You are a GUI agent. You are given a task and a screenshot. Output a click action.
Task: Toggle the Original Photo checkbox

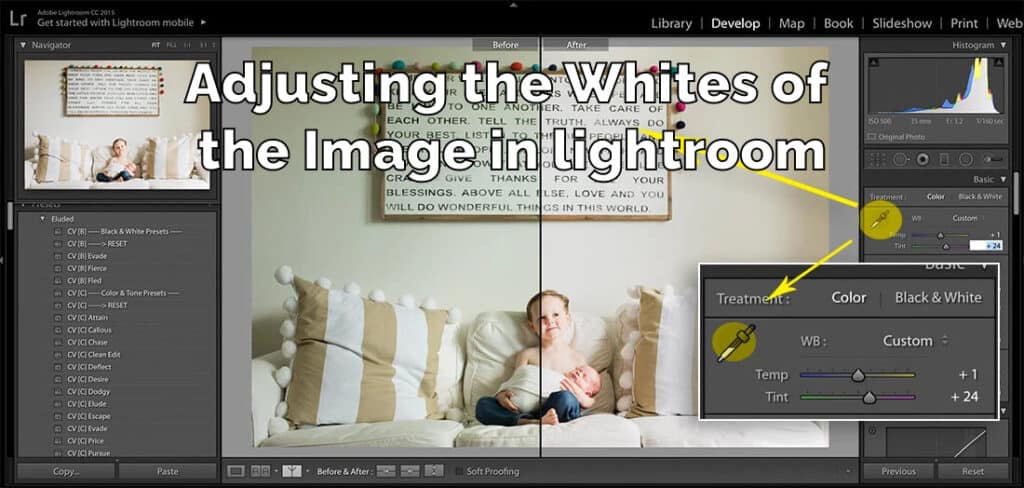871,137
